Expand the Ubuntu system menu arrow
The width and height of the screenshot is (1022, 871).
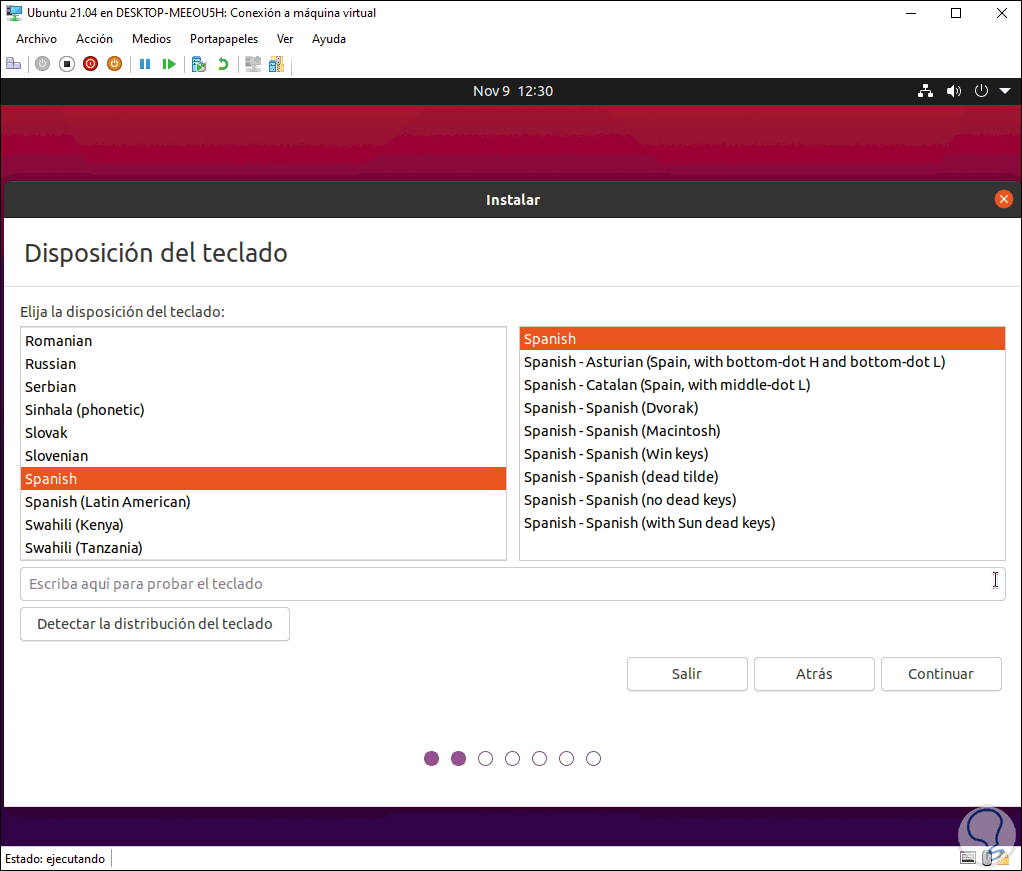[1005, 91]
